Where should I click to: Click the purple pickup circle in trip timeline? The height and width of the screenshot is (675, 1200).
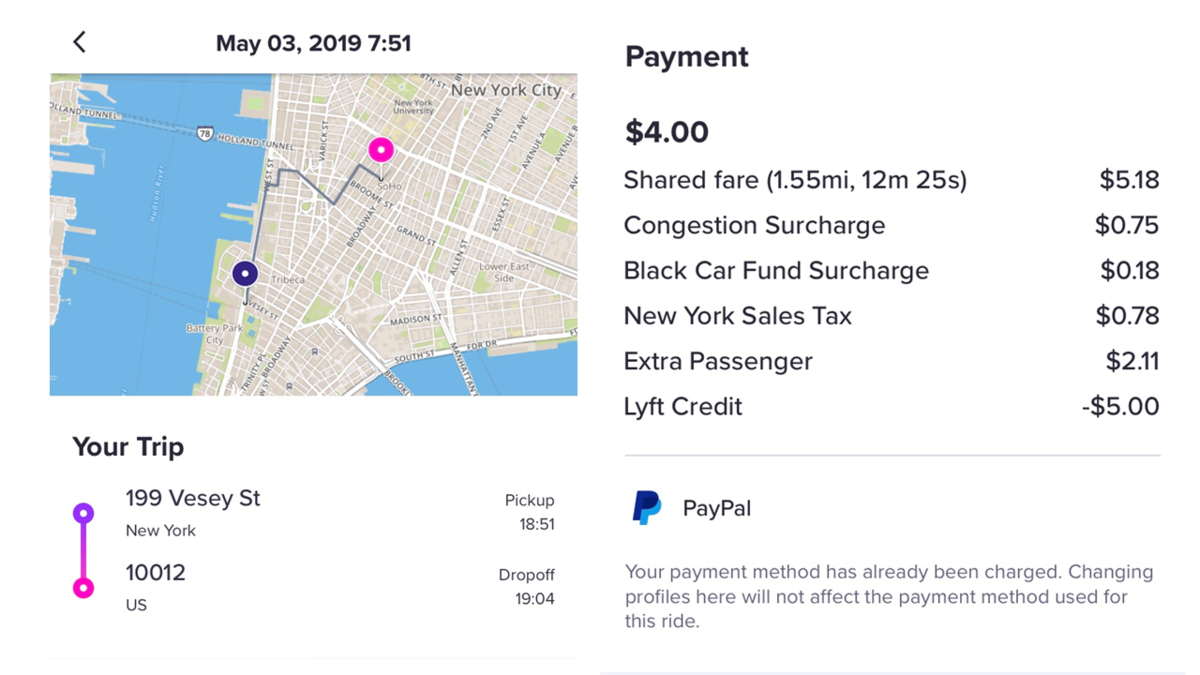84,513
